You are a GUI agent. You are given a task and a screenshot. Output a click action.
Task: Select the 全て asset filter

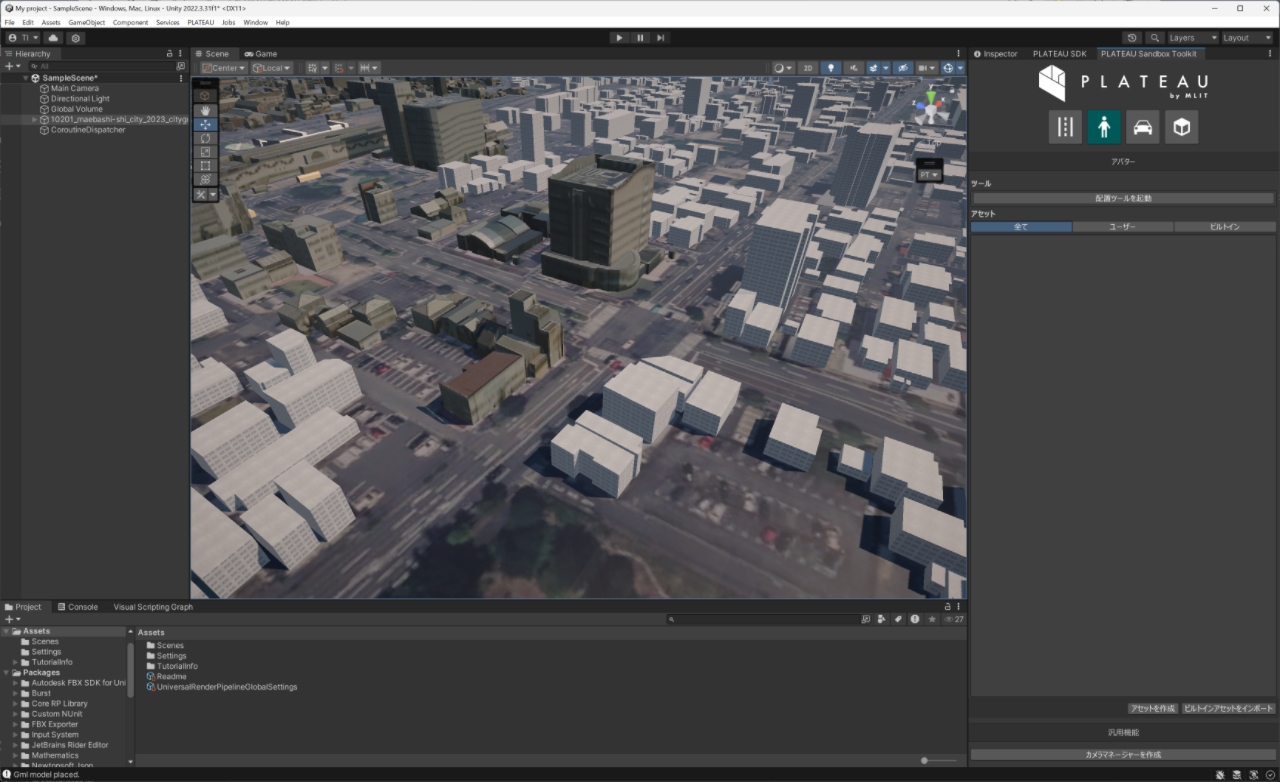pyautogui.click(x=1021, y=227)
